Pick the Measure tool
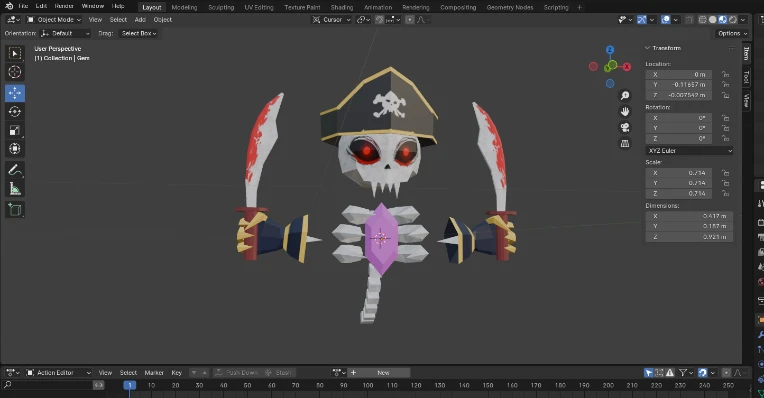 [x=15, y=189]
